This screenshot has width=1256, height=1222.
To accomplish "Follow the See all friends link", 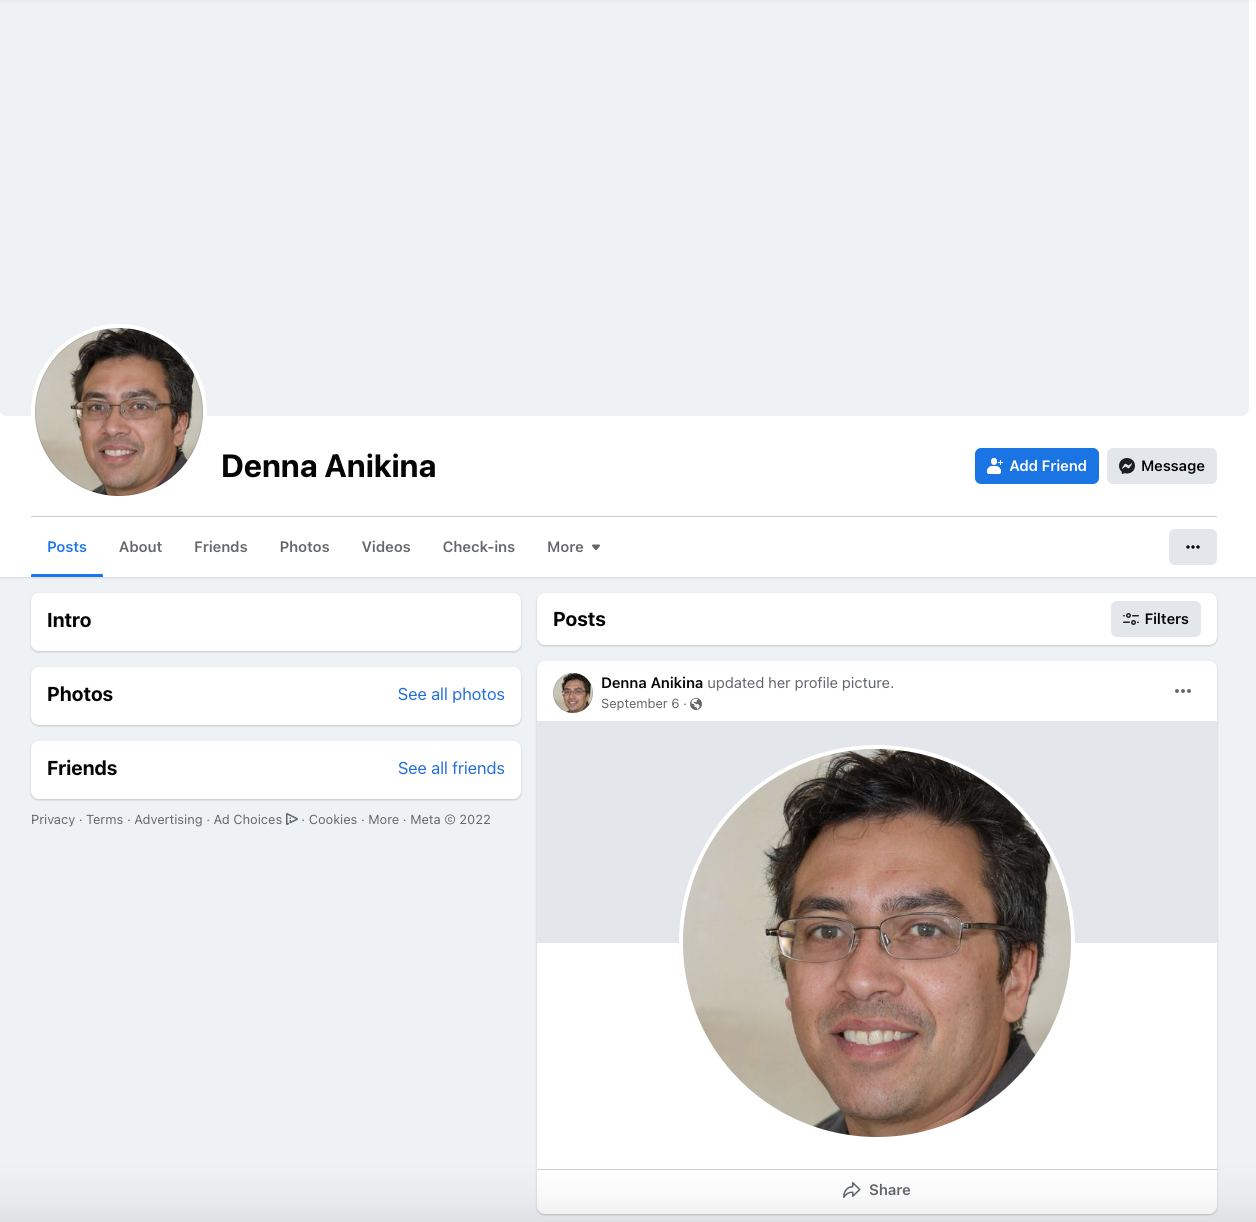I will point(451,768).
